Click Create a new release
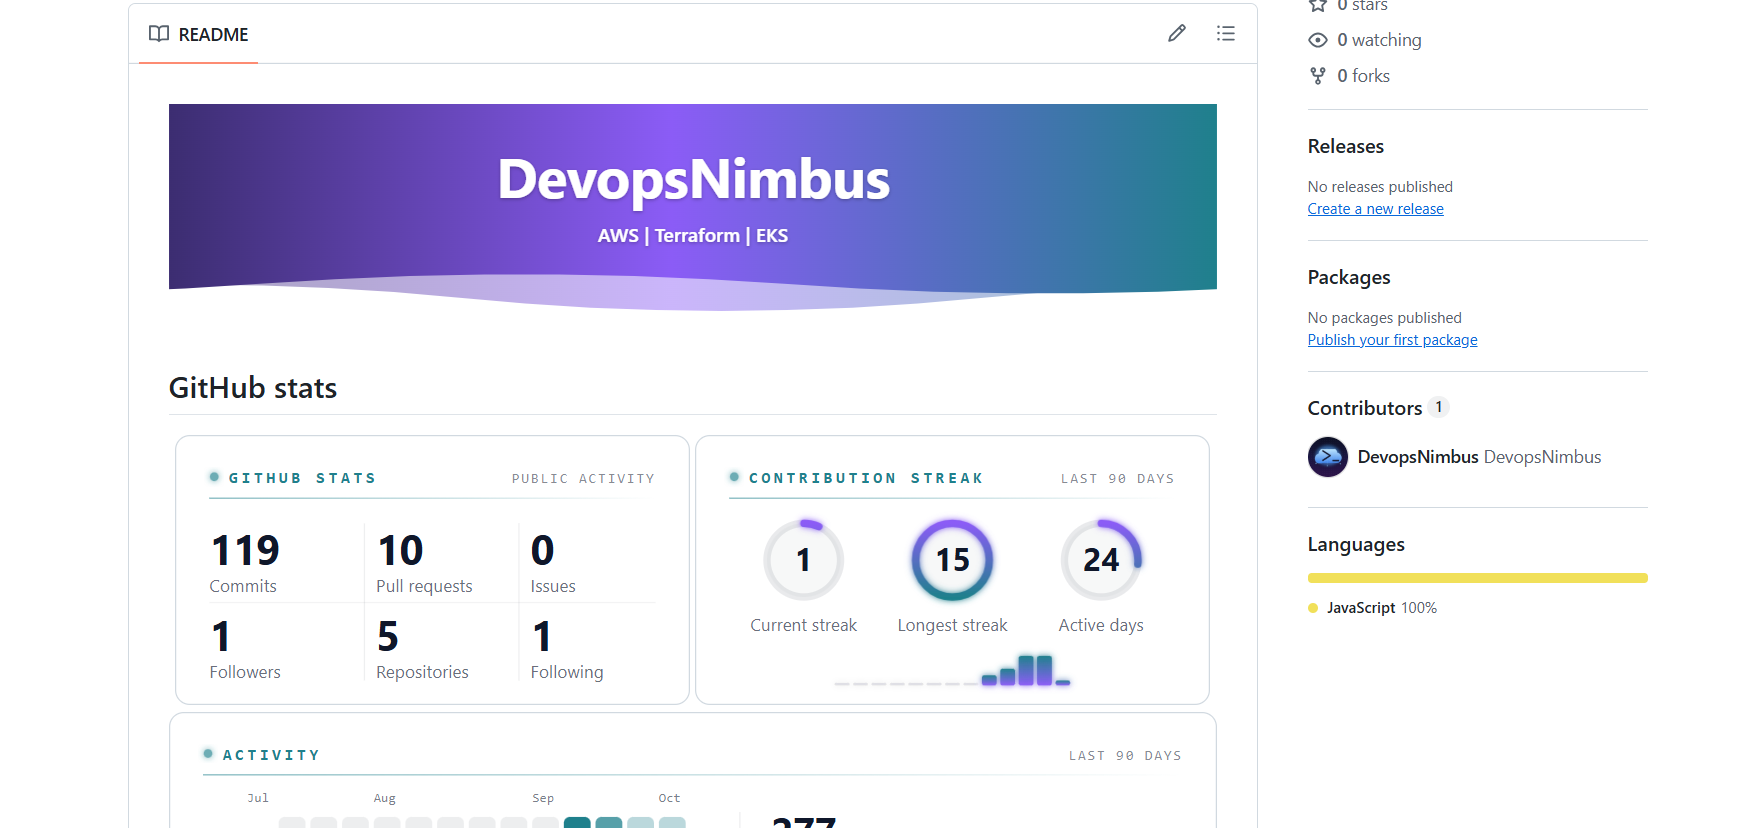Screen dimensions: 1747x828 click(x=1375, y=209)
